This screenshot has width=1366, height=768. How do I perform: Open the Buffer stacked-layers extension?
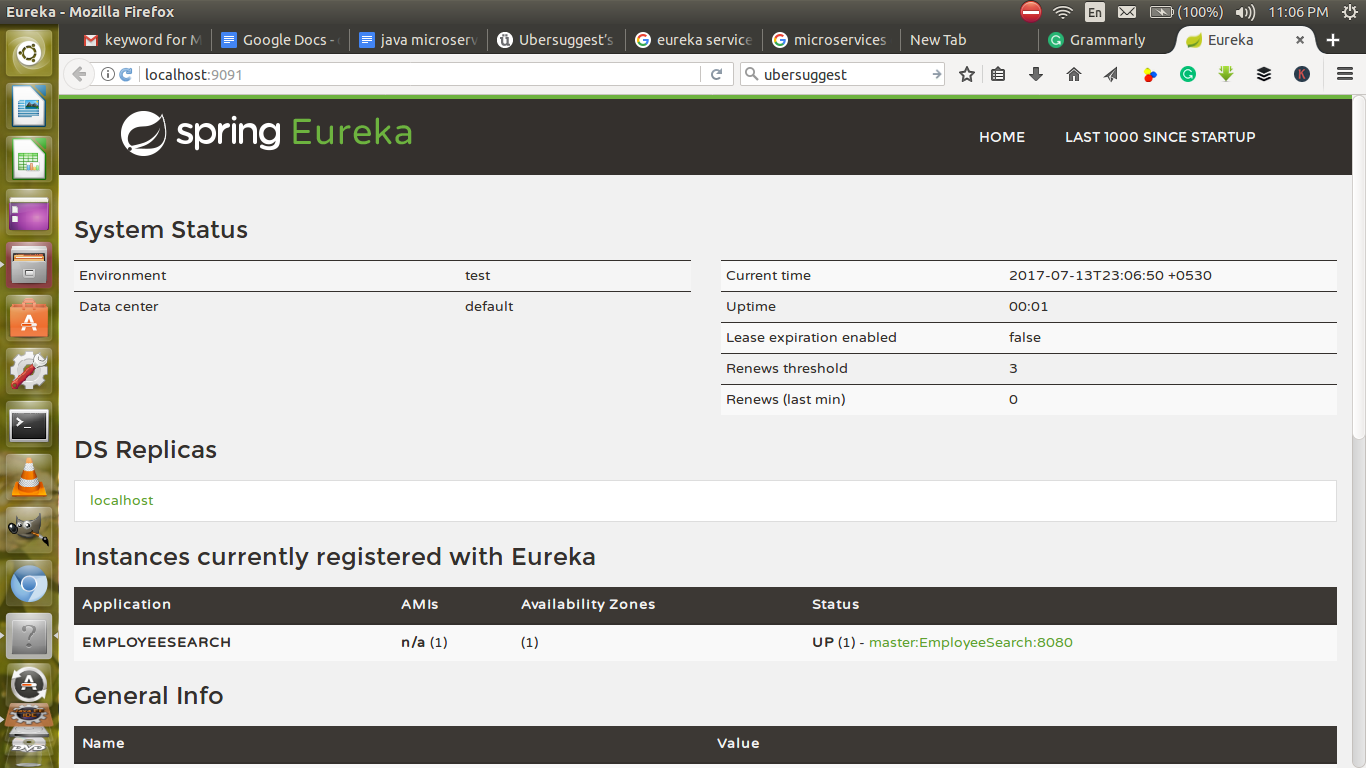(1264, 74)
